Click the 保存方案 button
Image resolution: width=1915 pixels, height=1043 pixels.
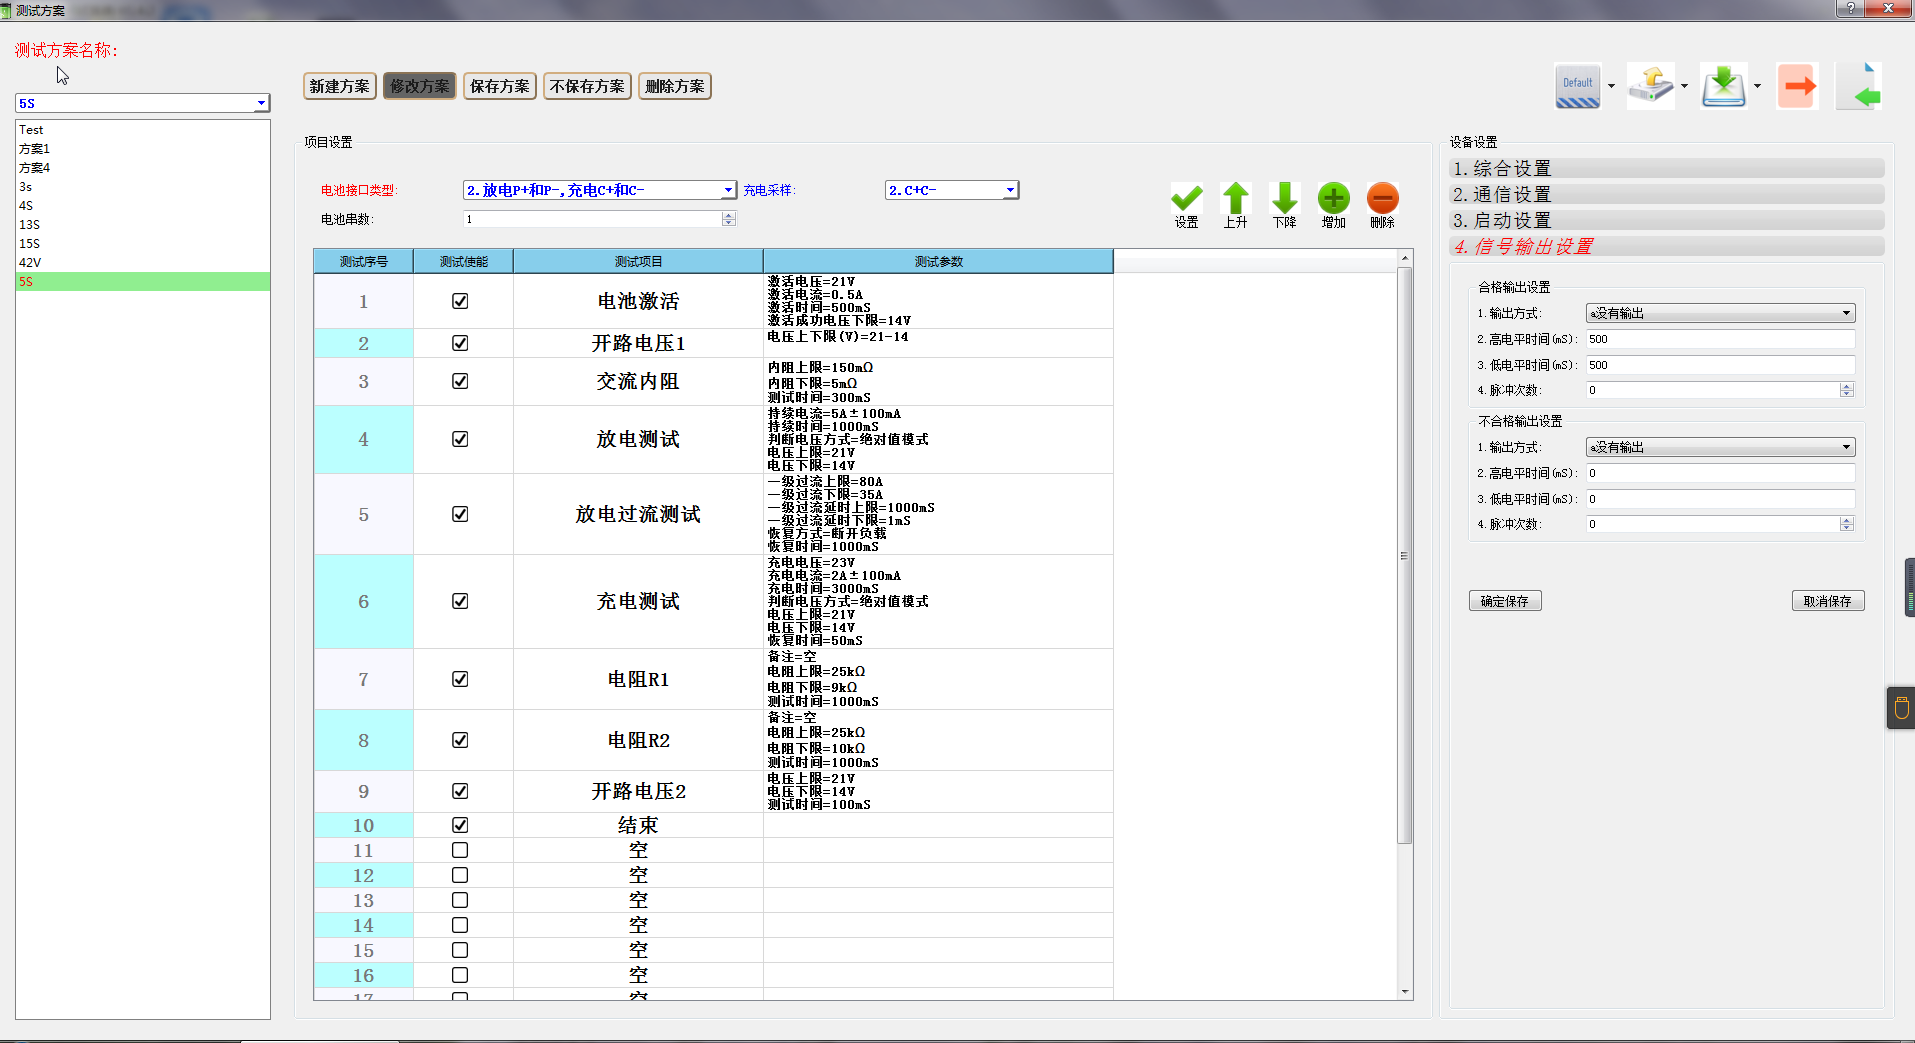(x=499, y=86)
